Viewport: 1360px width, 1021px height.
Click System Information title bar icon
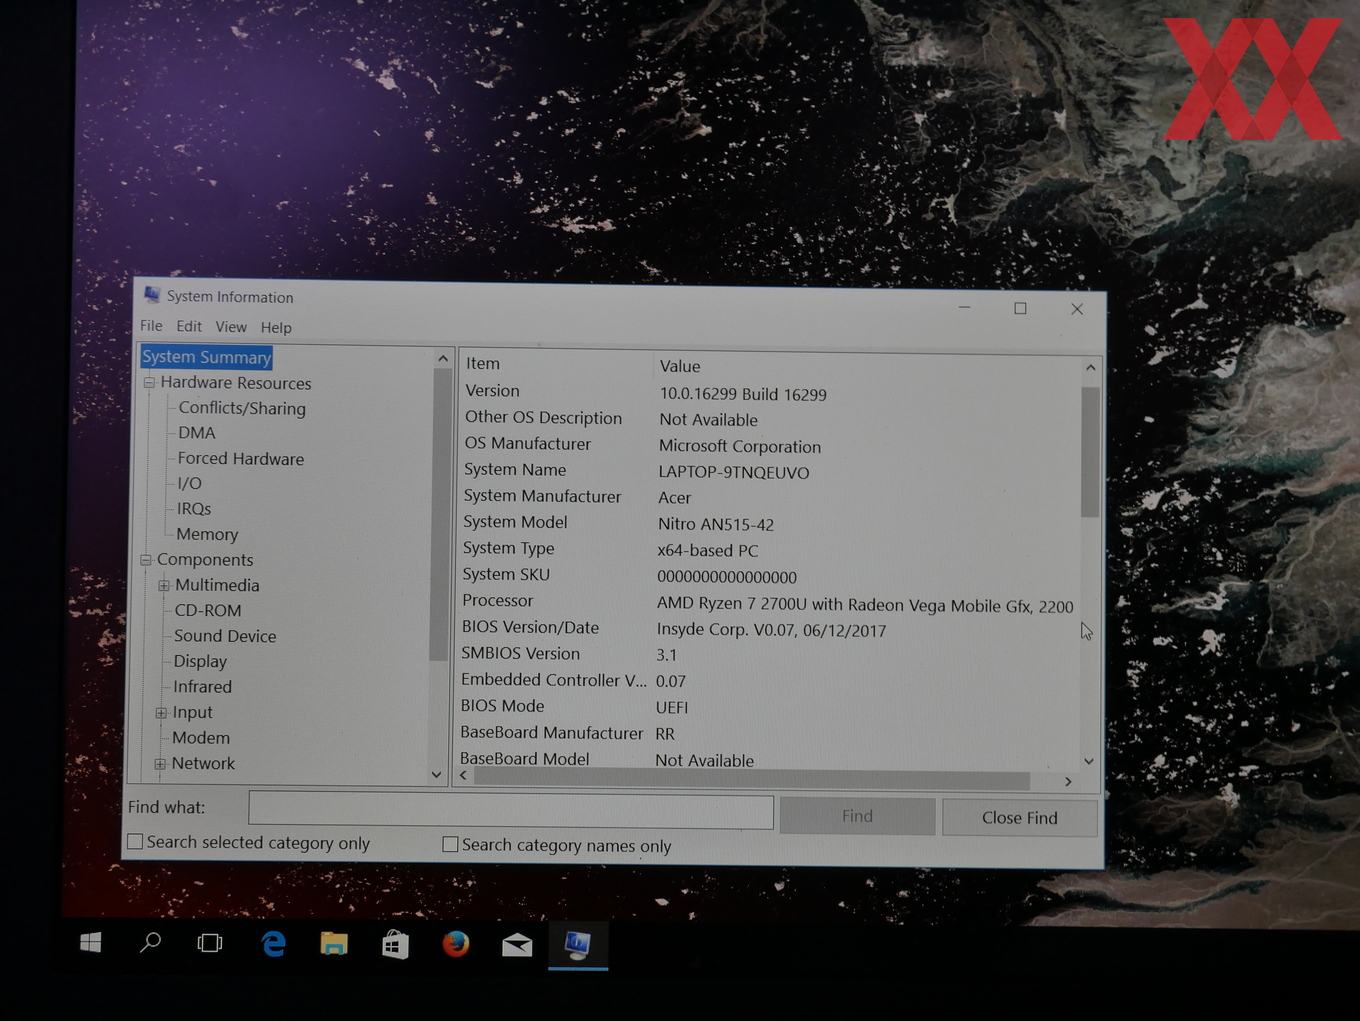click(152, 294)
